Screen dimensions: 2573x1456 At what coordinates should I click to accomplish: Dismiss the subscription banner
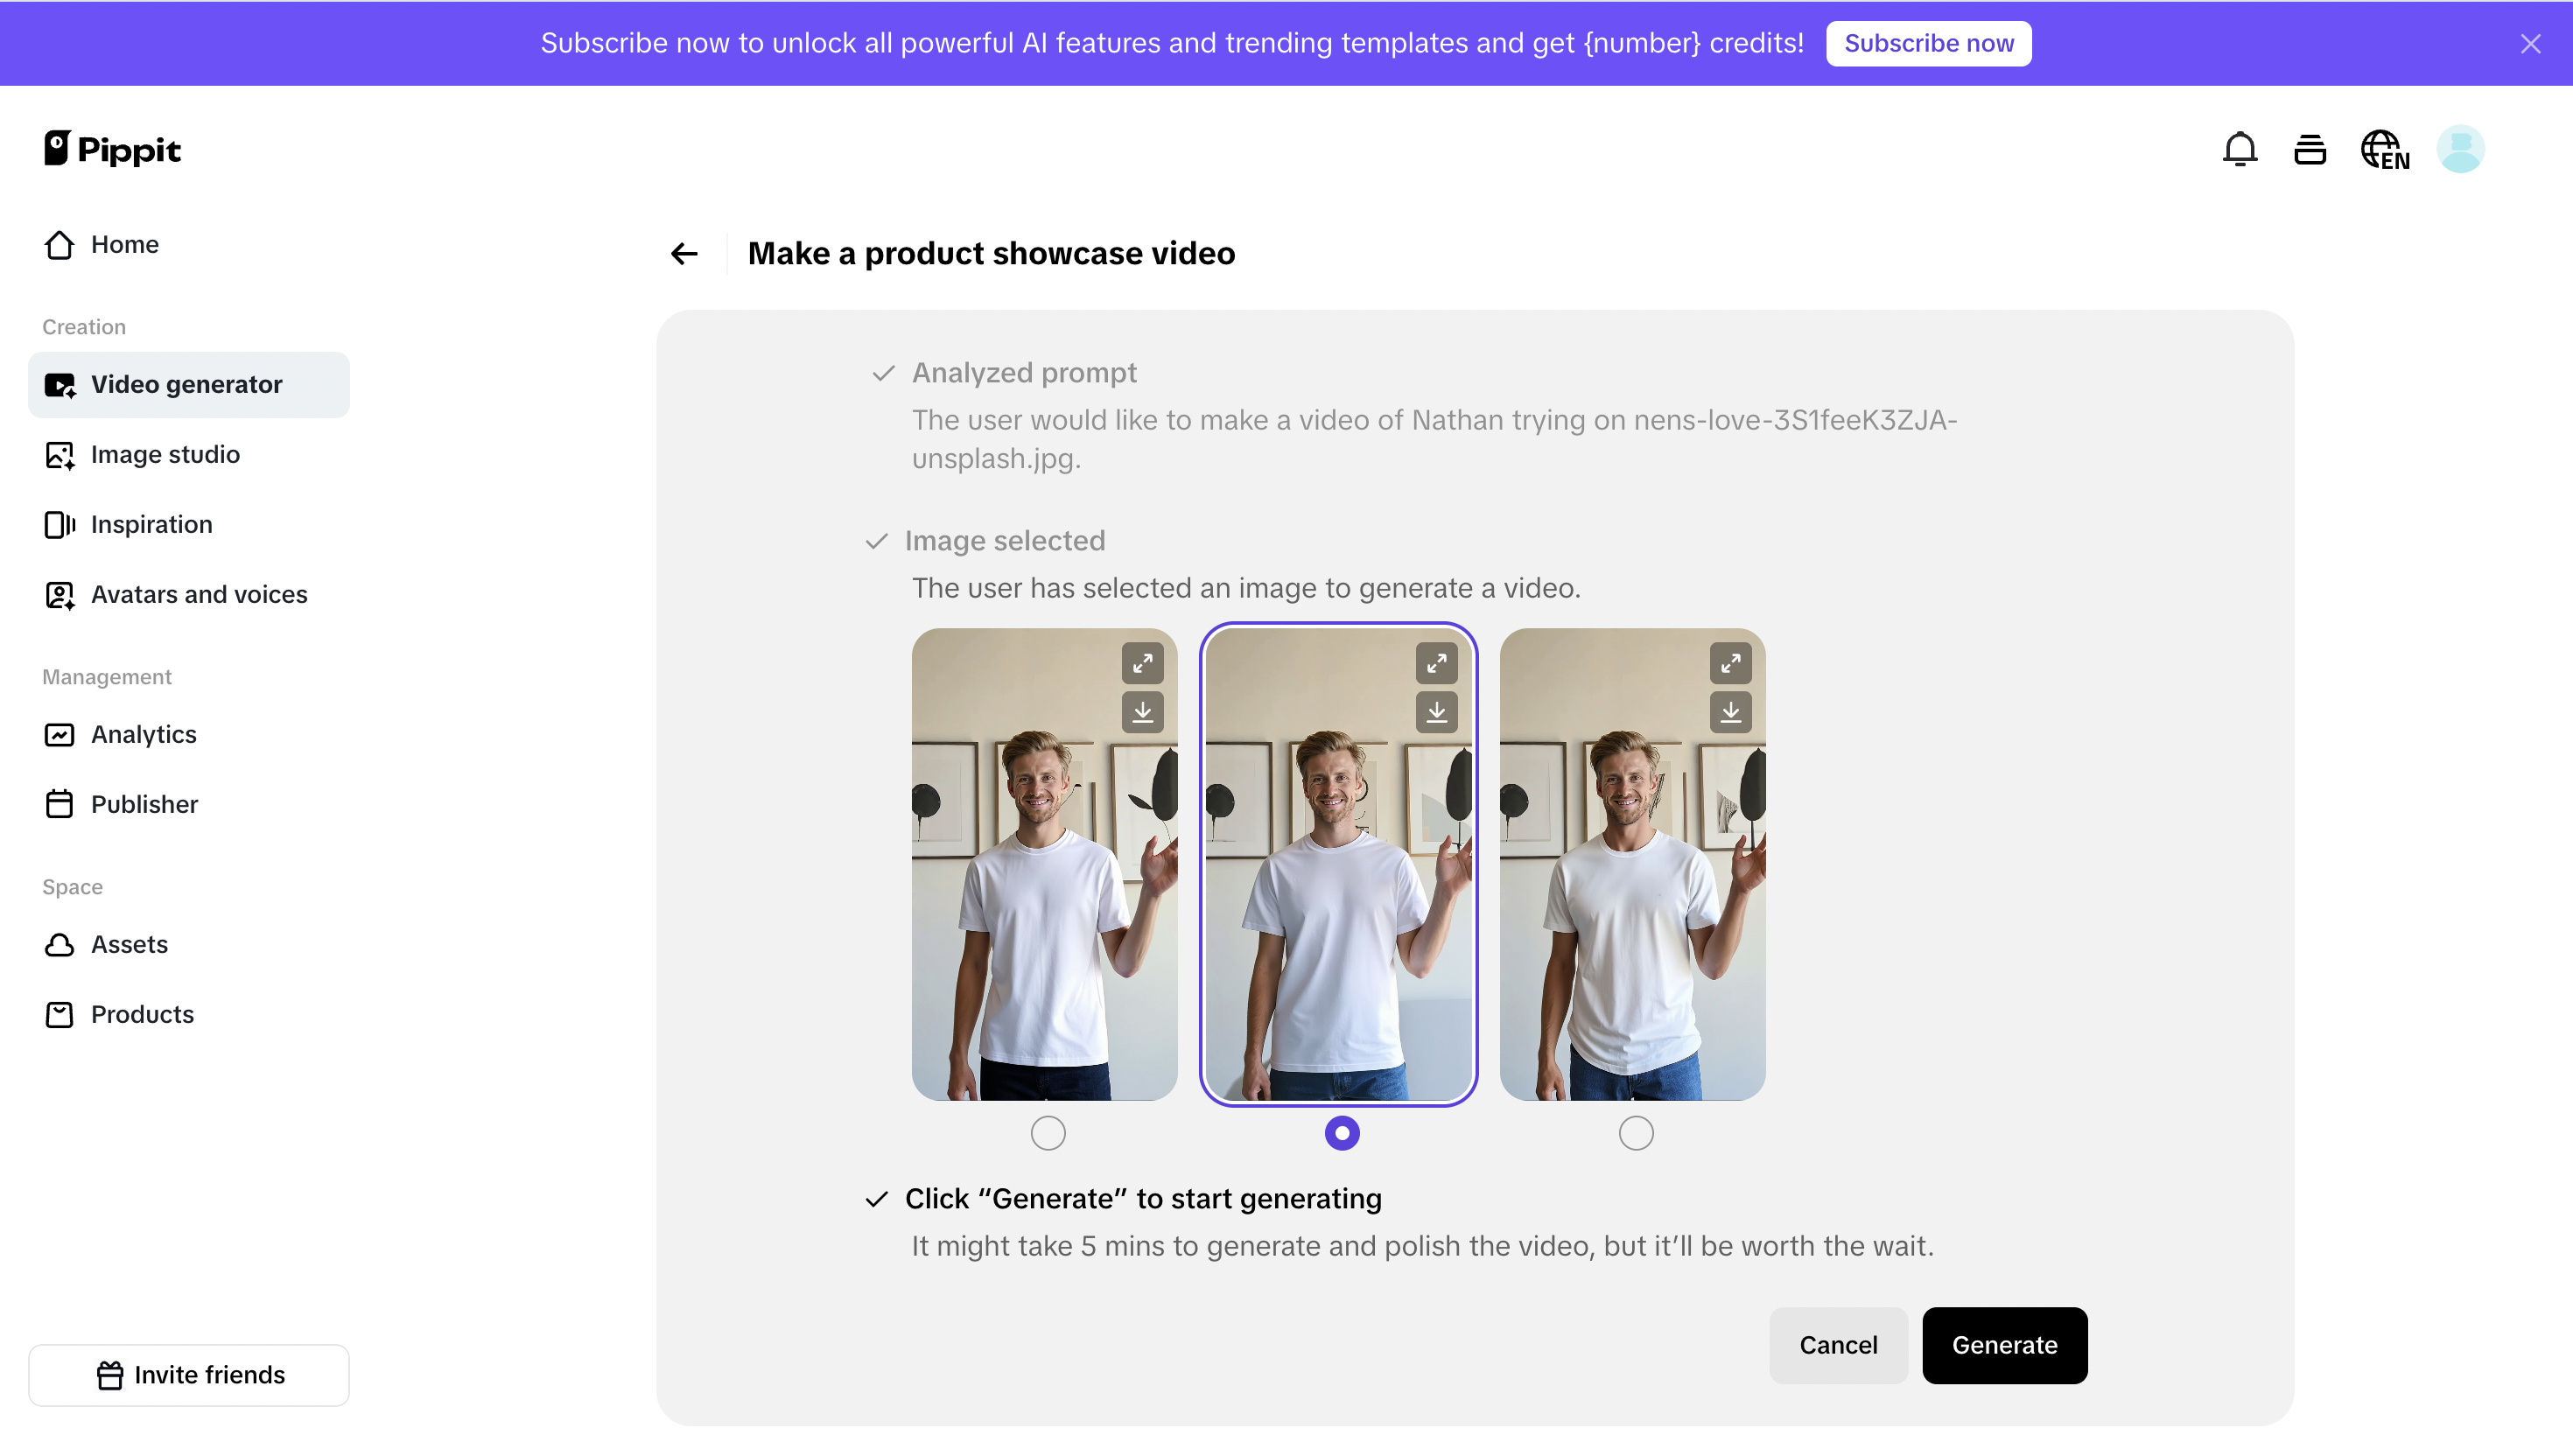pyautogui.click(x=2531, y=43)
